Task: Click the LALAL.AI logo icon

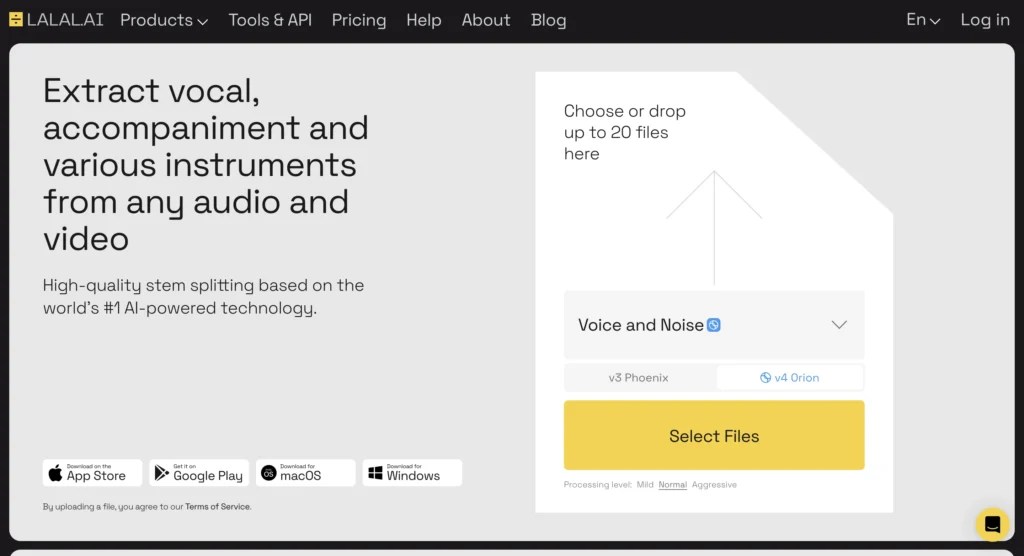Action: (16, 20)
